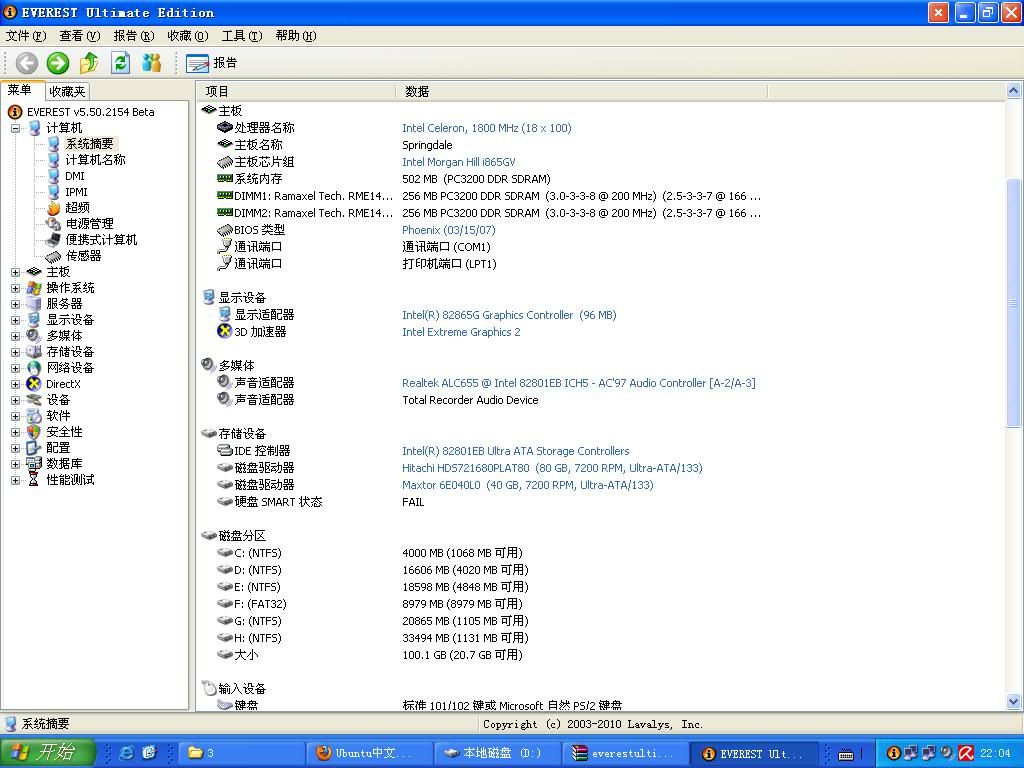Click the 配置 tree icon

(34, 448)
